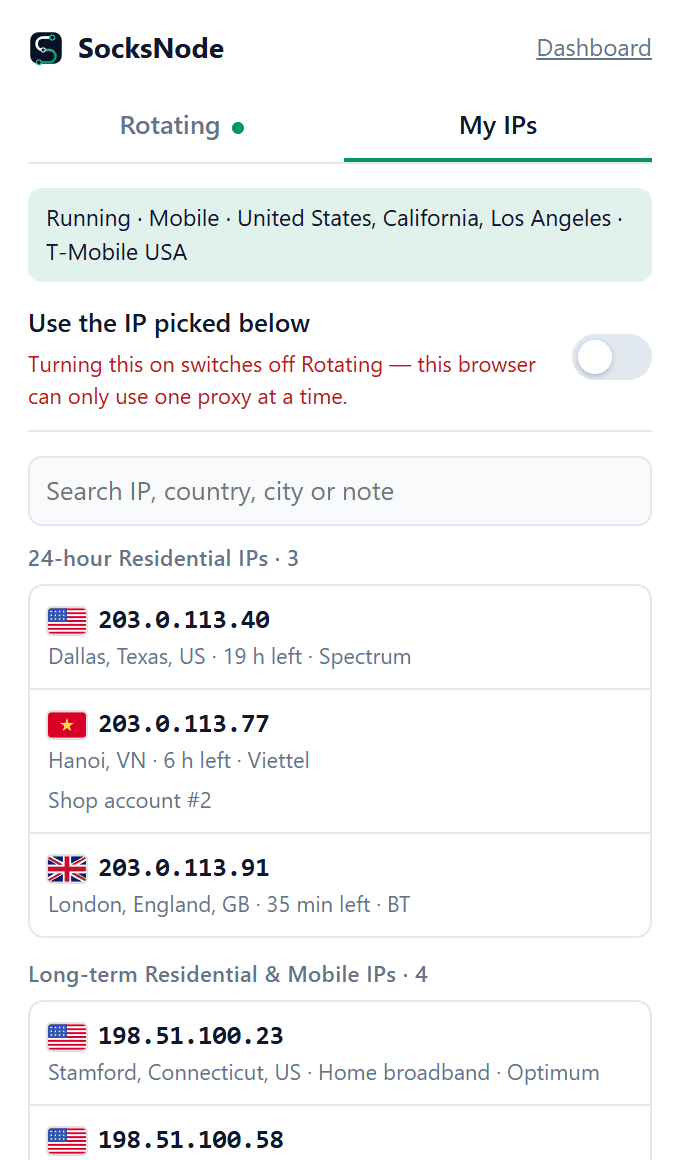This screenshot has width=680, height=1160.
Task: Click the Shop account #2 note
Action: click(129, 800)
